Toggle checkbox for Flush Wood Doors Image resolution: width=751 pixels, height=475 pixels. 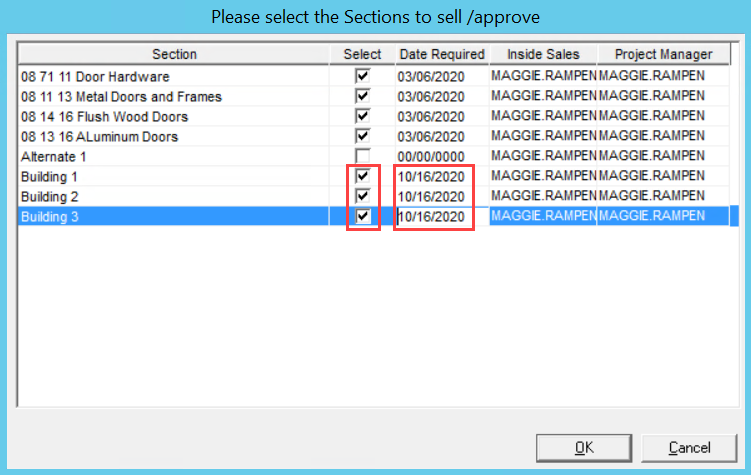363,116
